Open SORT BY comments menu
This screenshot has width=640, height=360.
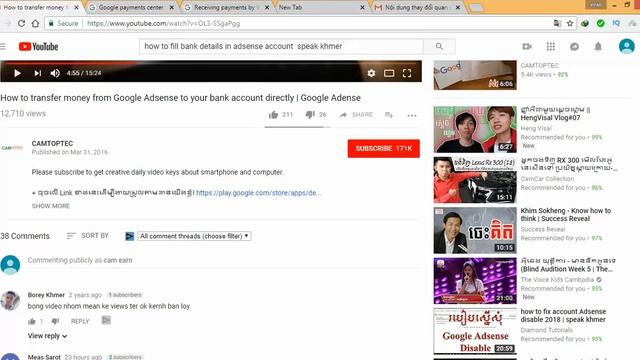click(x=88, y=236)
